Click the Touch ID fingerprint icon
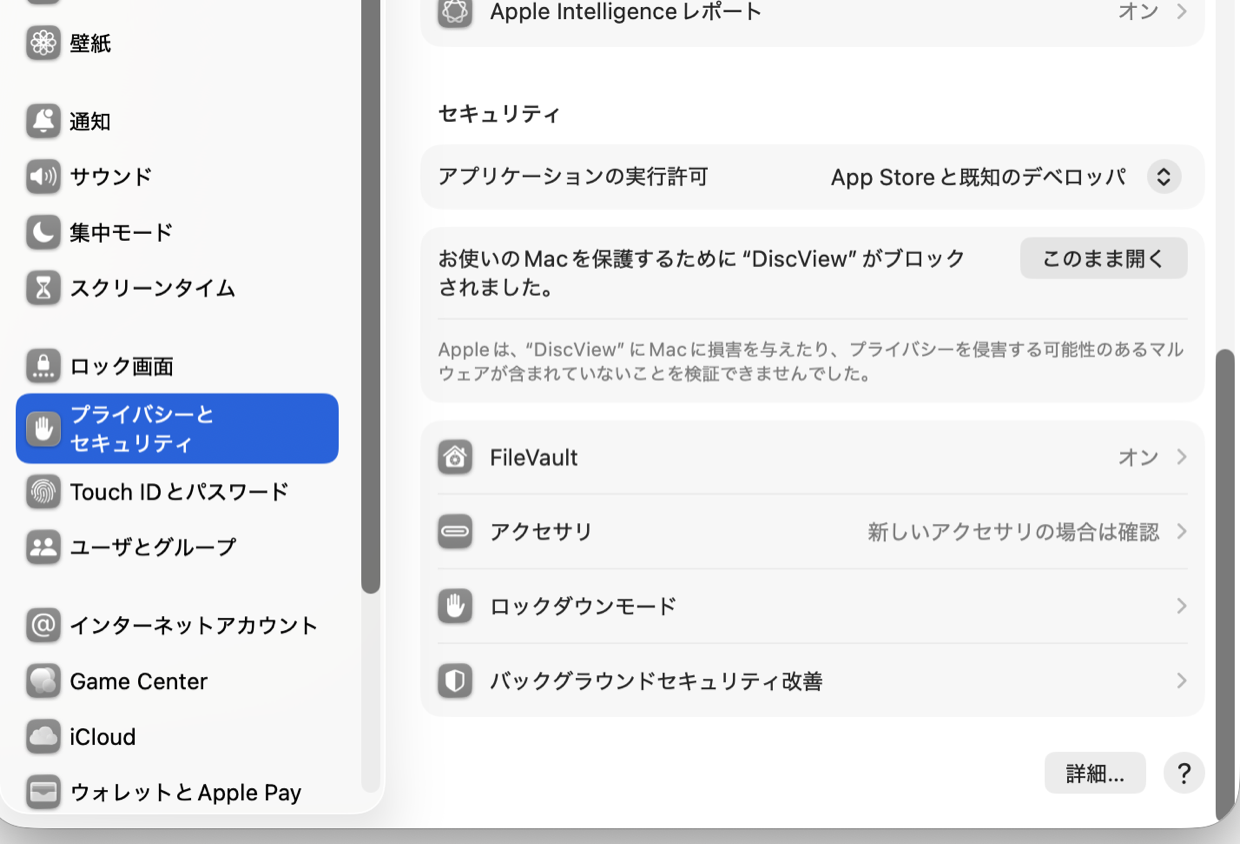The width and height of the screenshot is (1240, 844). tap(43, 492)
